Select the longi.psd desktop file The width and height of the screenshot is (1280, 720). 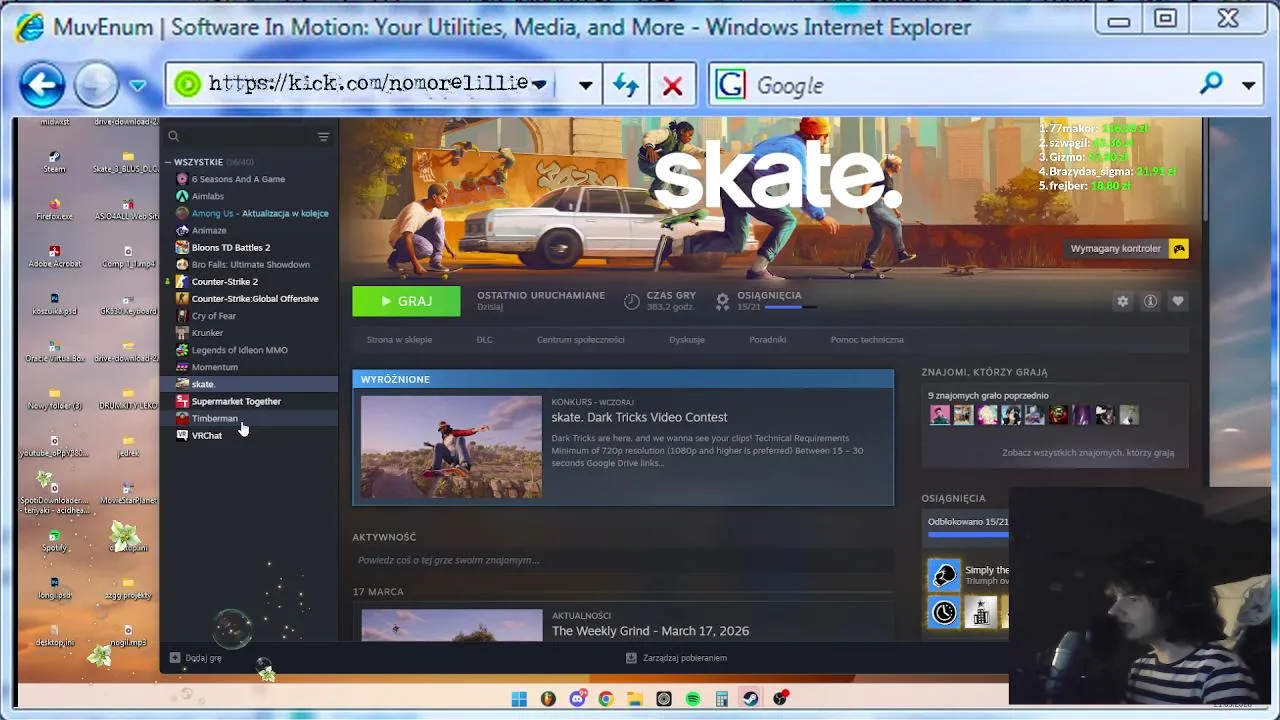point(54,588)
